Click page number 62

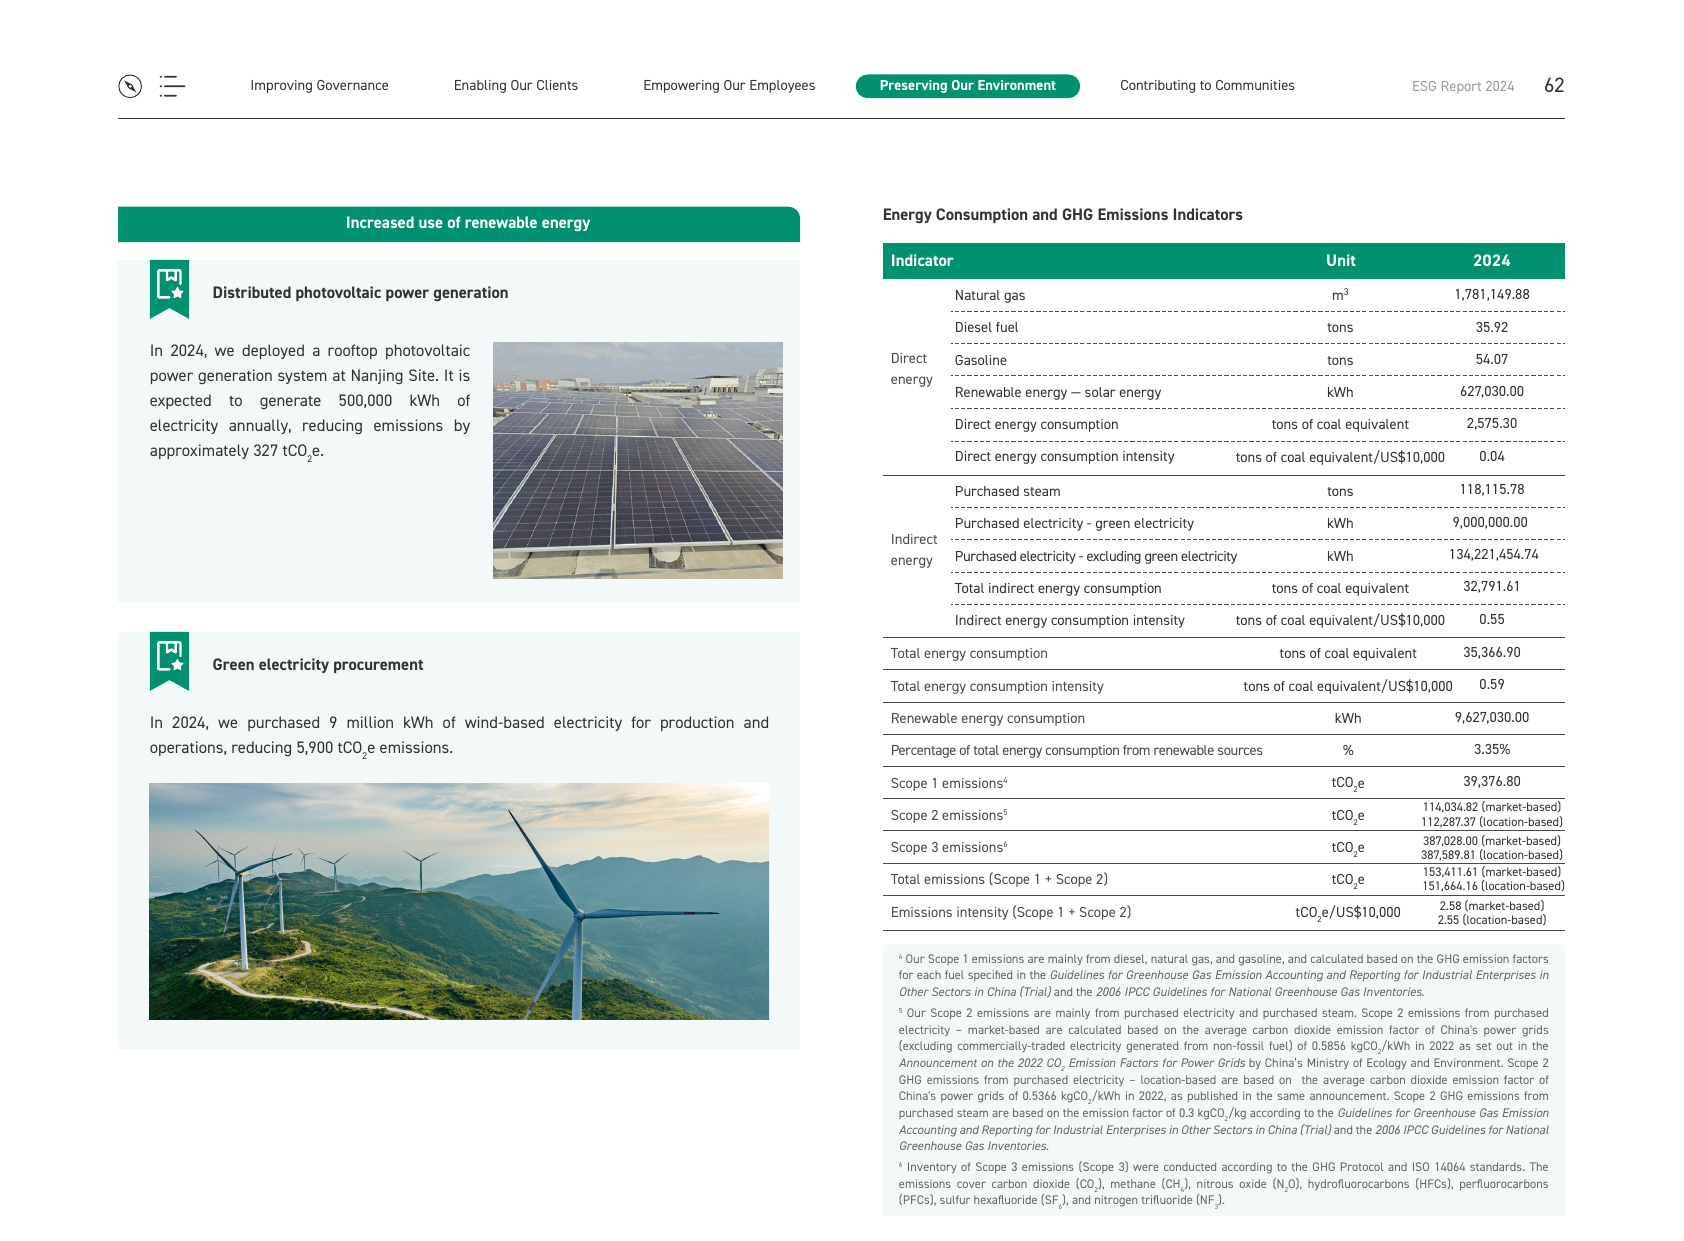point(1554,86)
